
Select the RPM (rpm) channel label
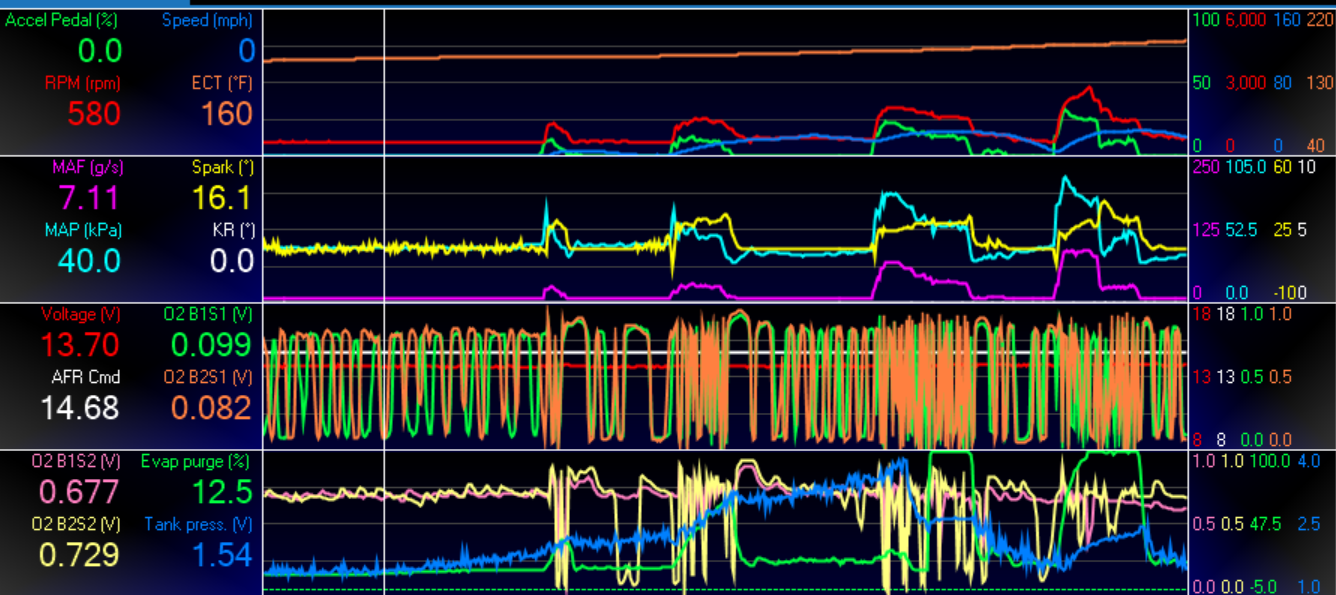82,83
